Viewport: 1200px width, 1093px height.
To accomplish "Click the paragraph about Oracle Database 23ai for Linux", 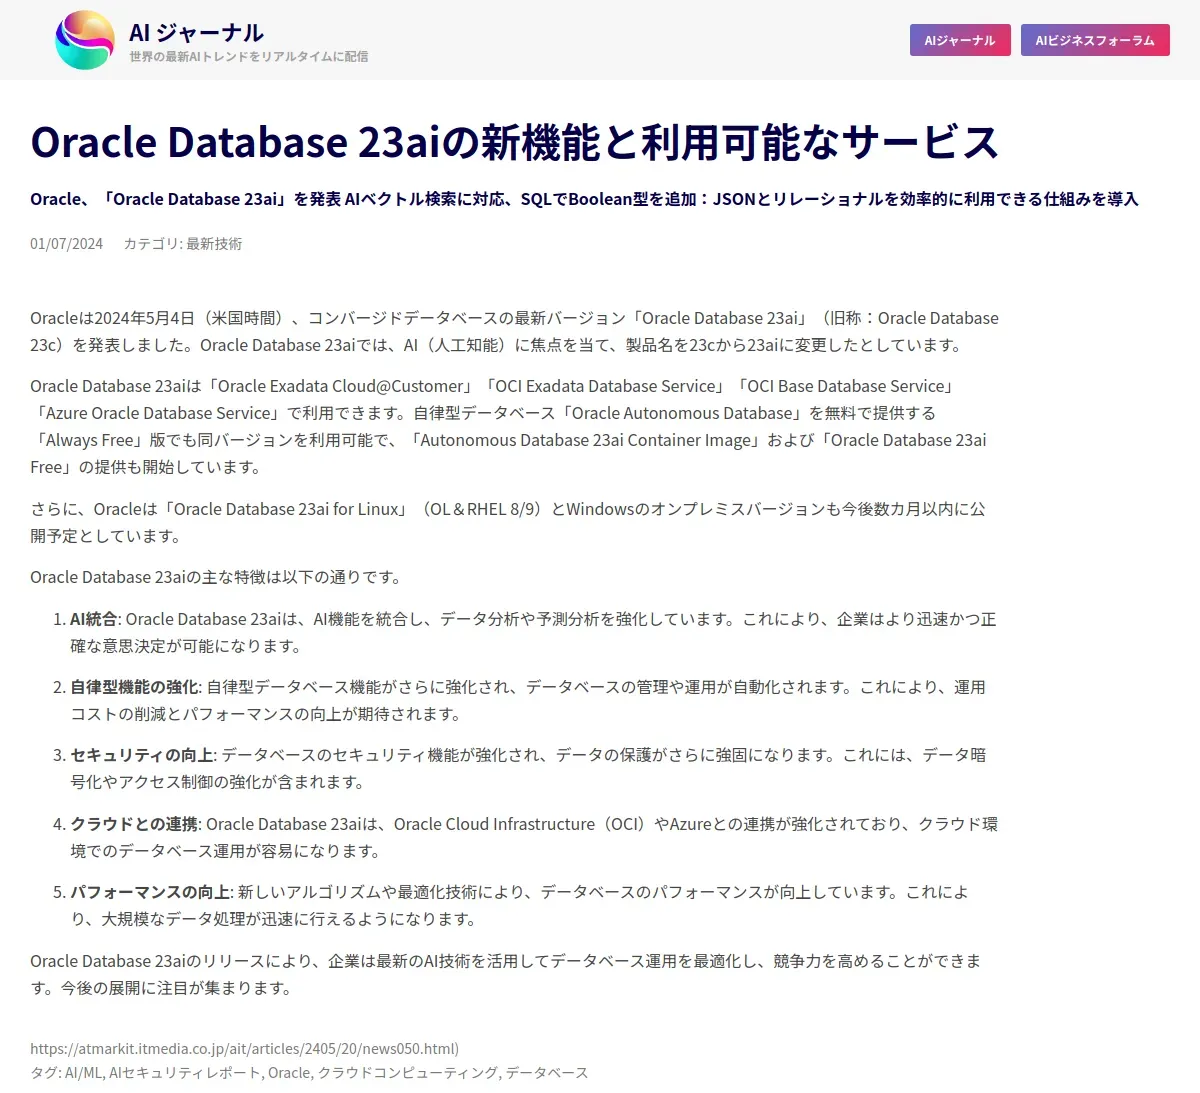I will (508, 522).
